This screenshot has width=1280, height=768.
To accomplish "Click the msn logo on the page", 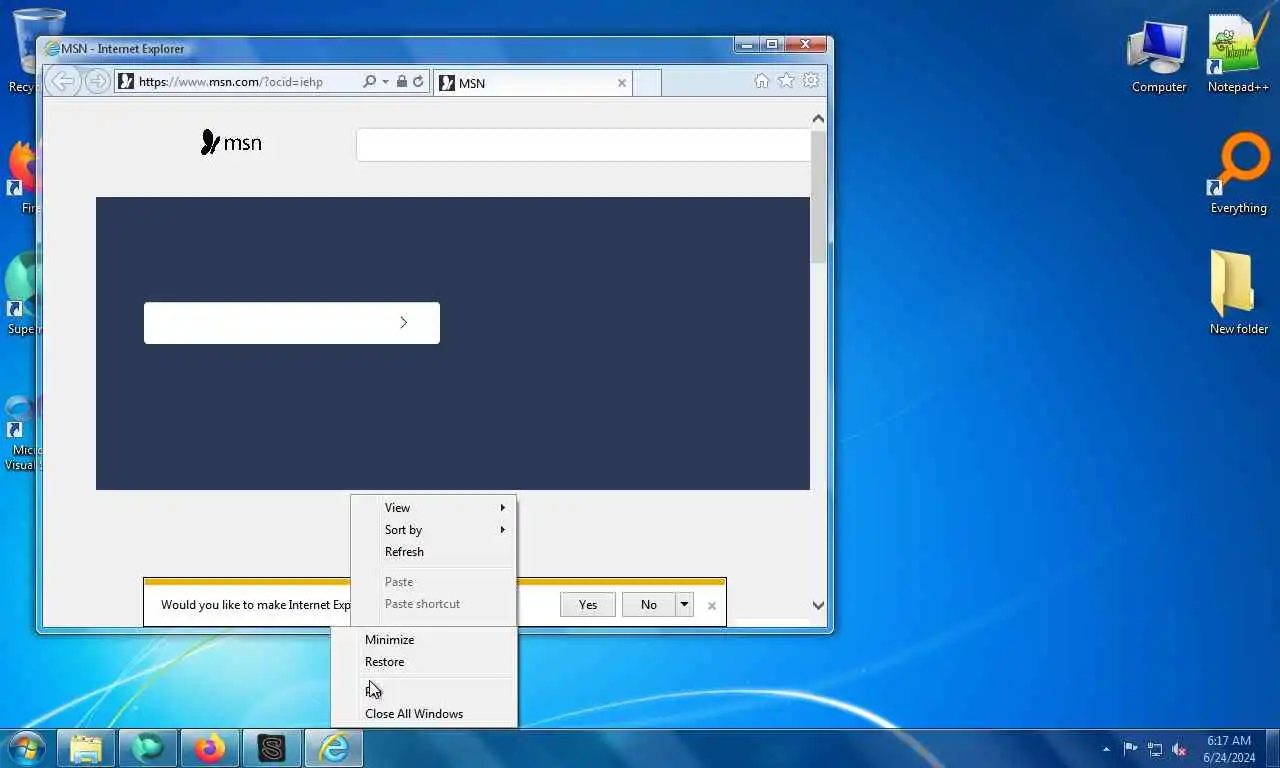I will [231, 143].
